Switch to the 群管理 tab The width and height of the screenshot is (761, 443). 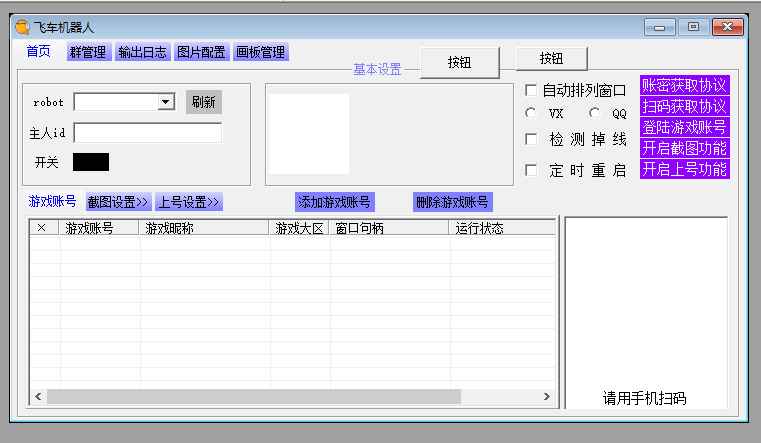[x=88, y=52]
